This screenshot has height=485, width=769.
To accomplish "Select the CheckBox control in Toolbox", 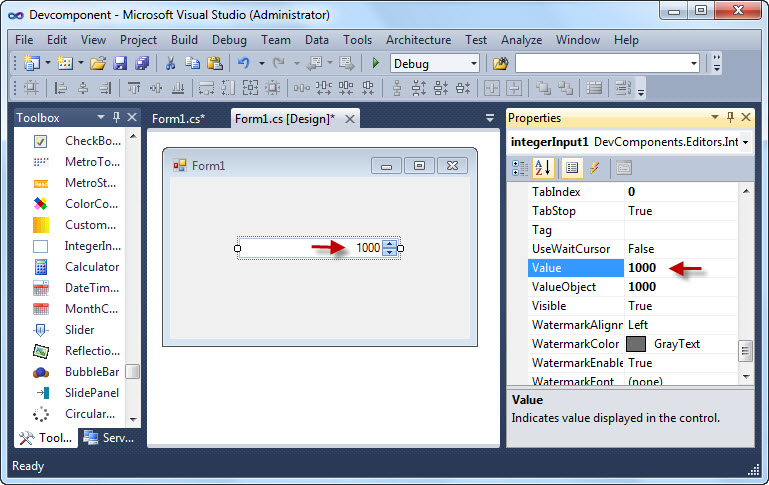I will tap(90, 141).
